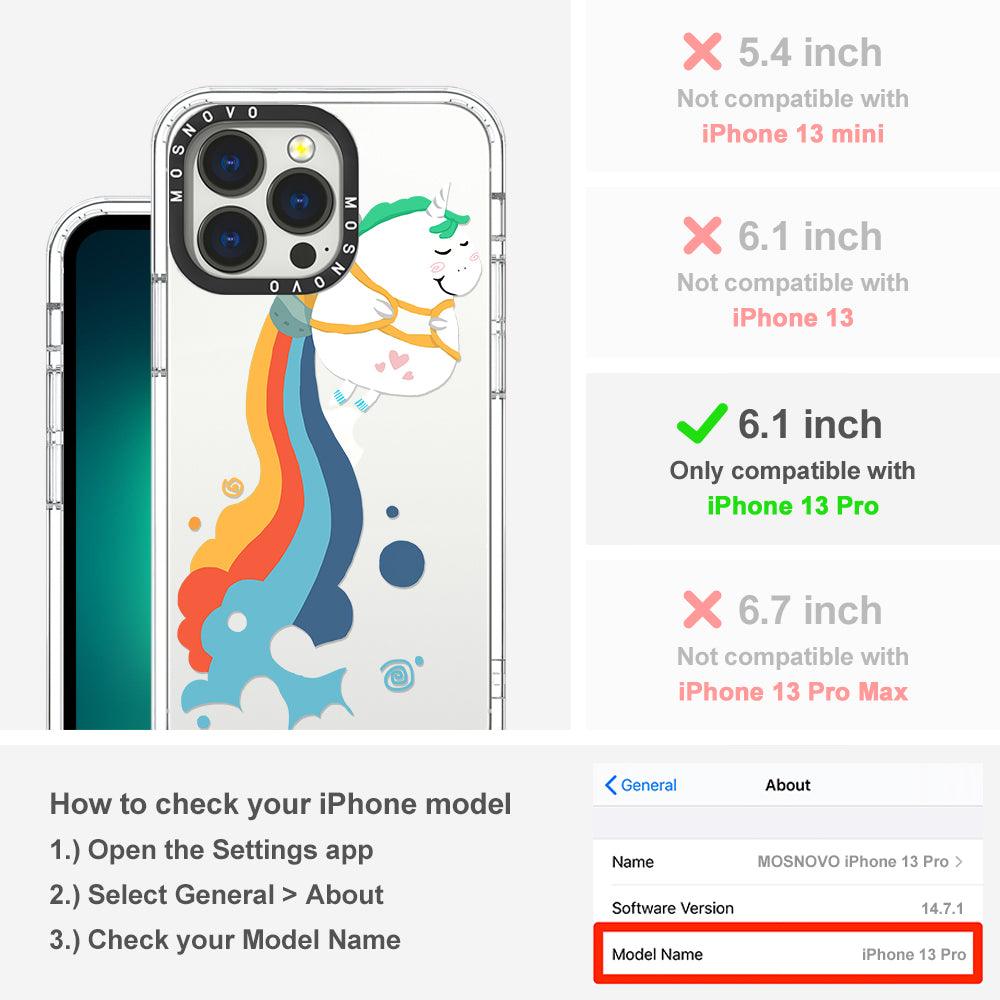Image resolution: width=1000 pixels, height=1000 pixels.
Task: Select the highlighted Model Name row
Action: coord(788,954)
